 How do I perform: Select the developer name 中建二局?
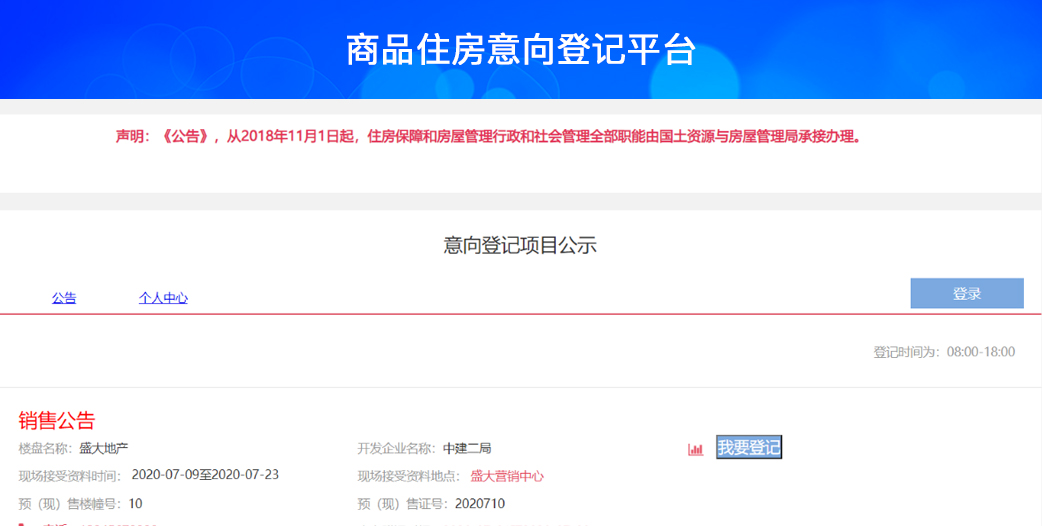[467, 448]
